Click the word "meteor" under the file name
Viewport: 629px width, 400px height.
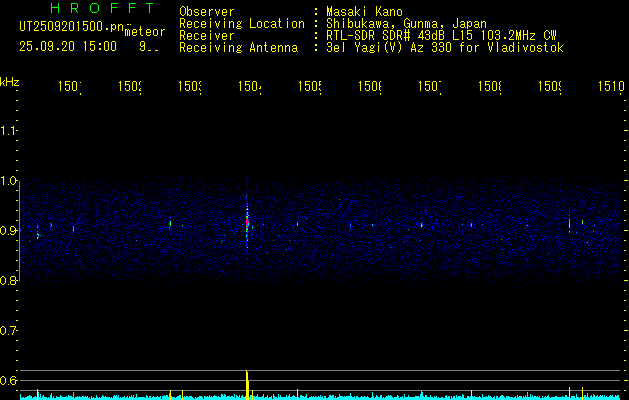(x=145, y=32)
